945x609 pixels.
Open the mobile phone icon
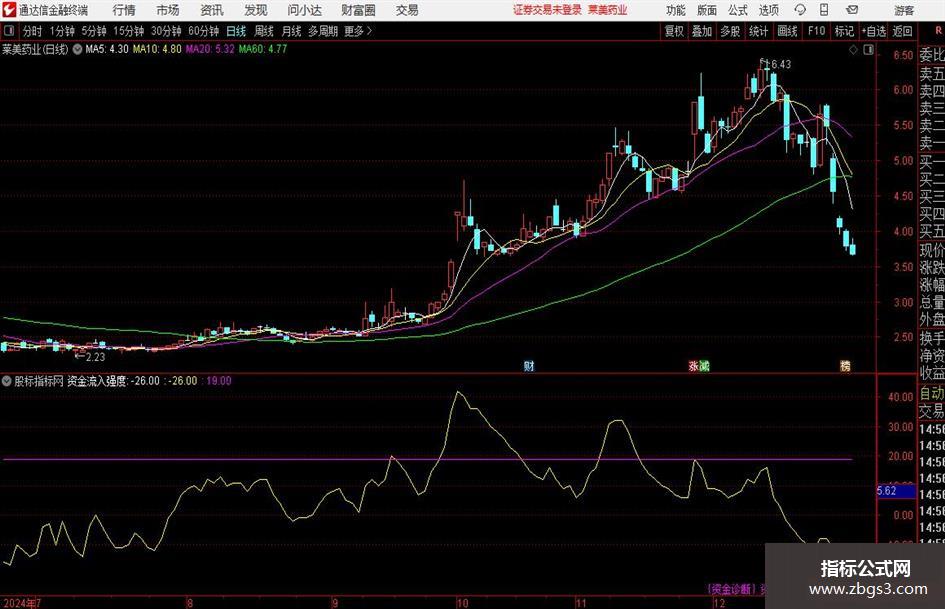click(824, 10)
